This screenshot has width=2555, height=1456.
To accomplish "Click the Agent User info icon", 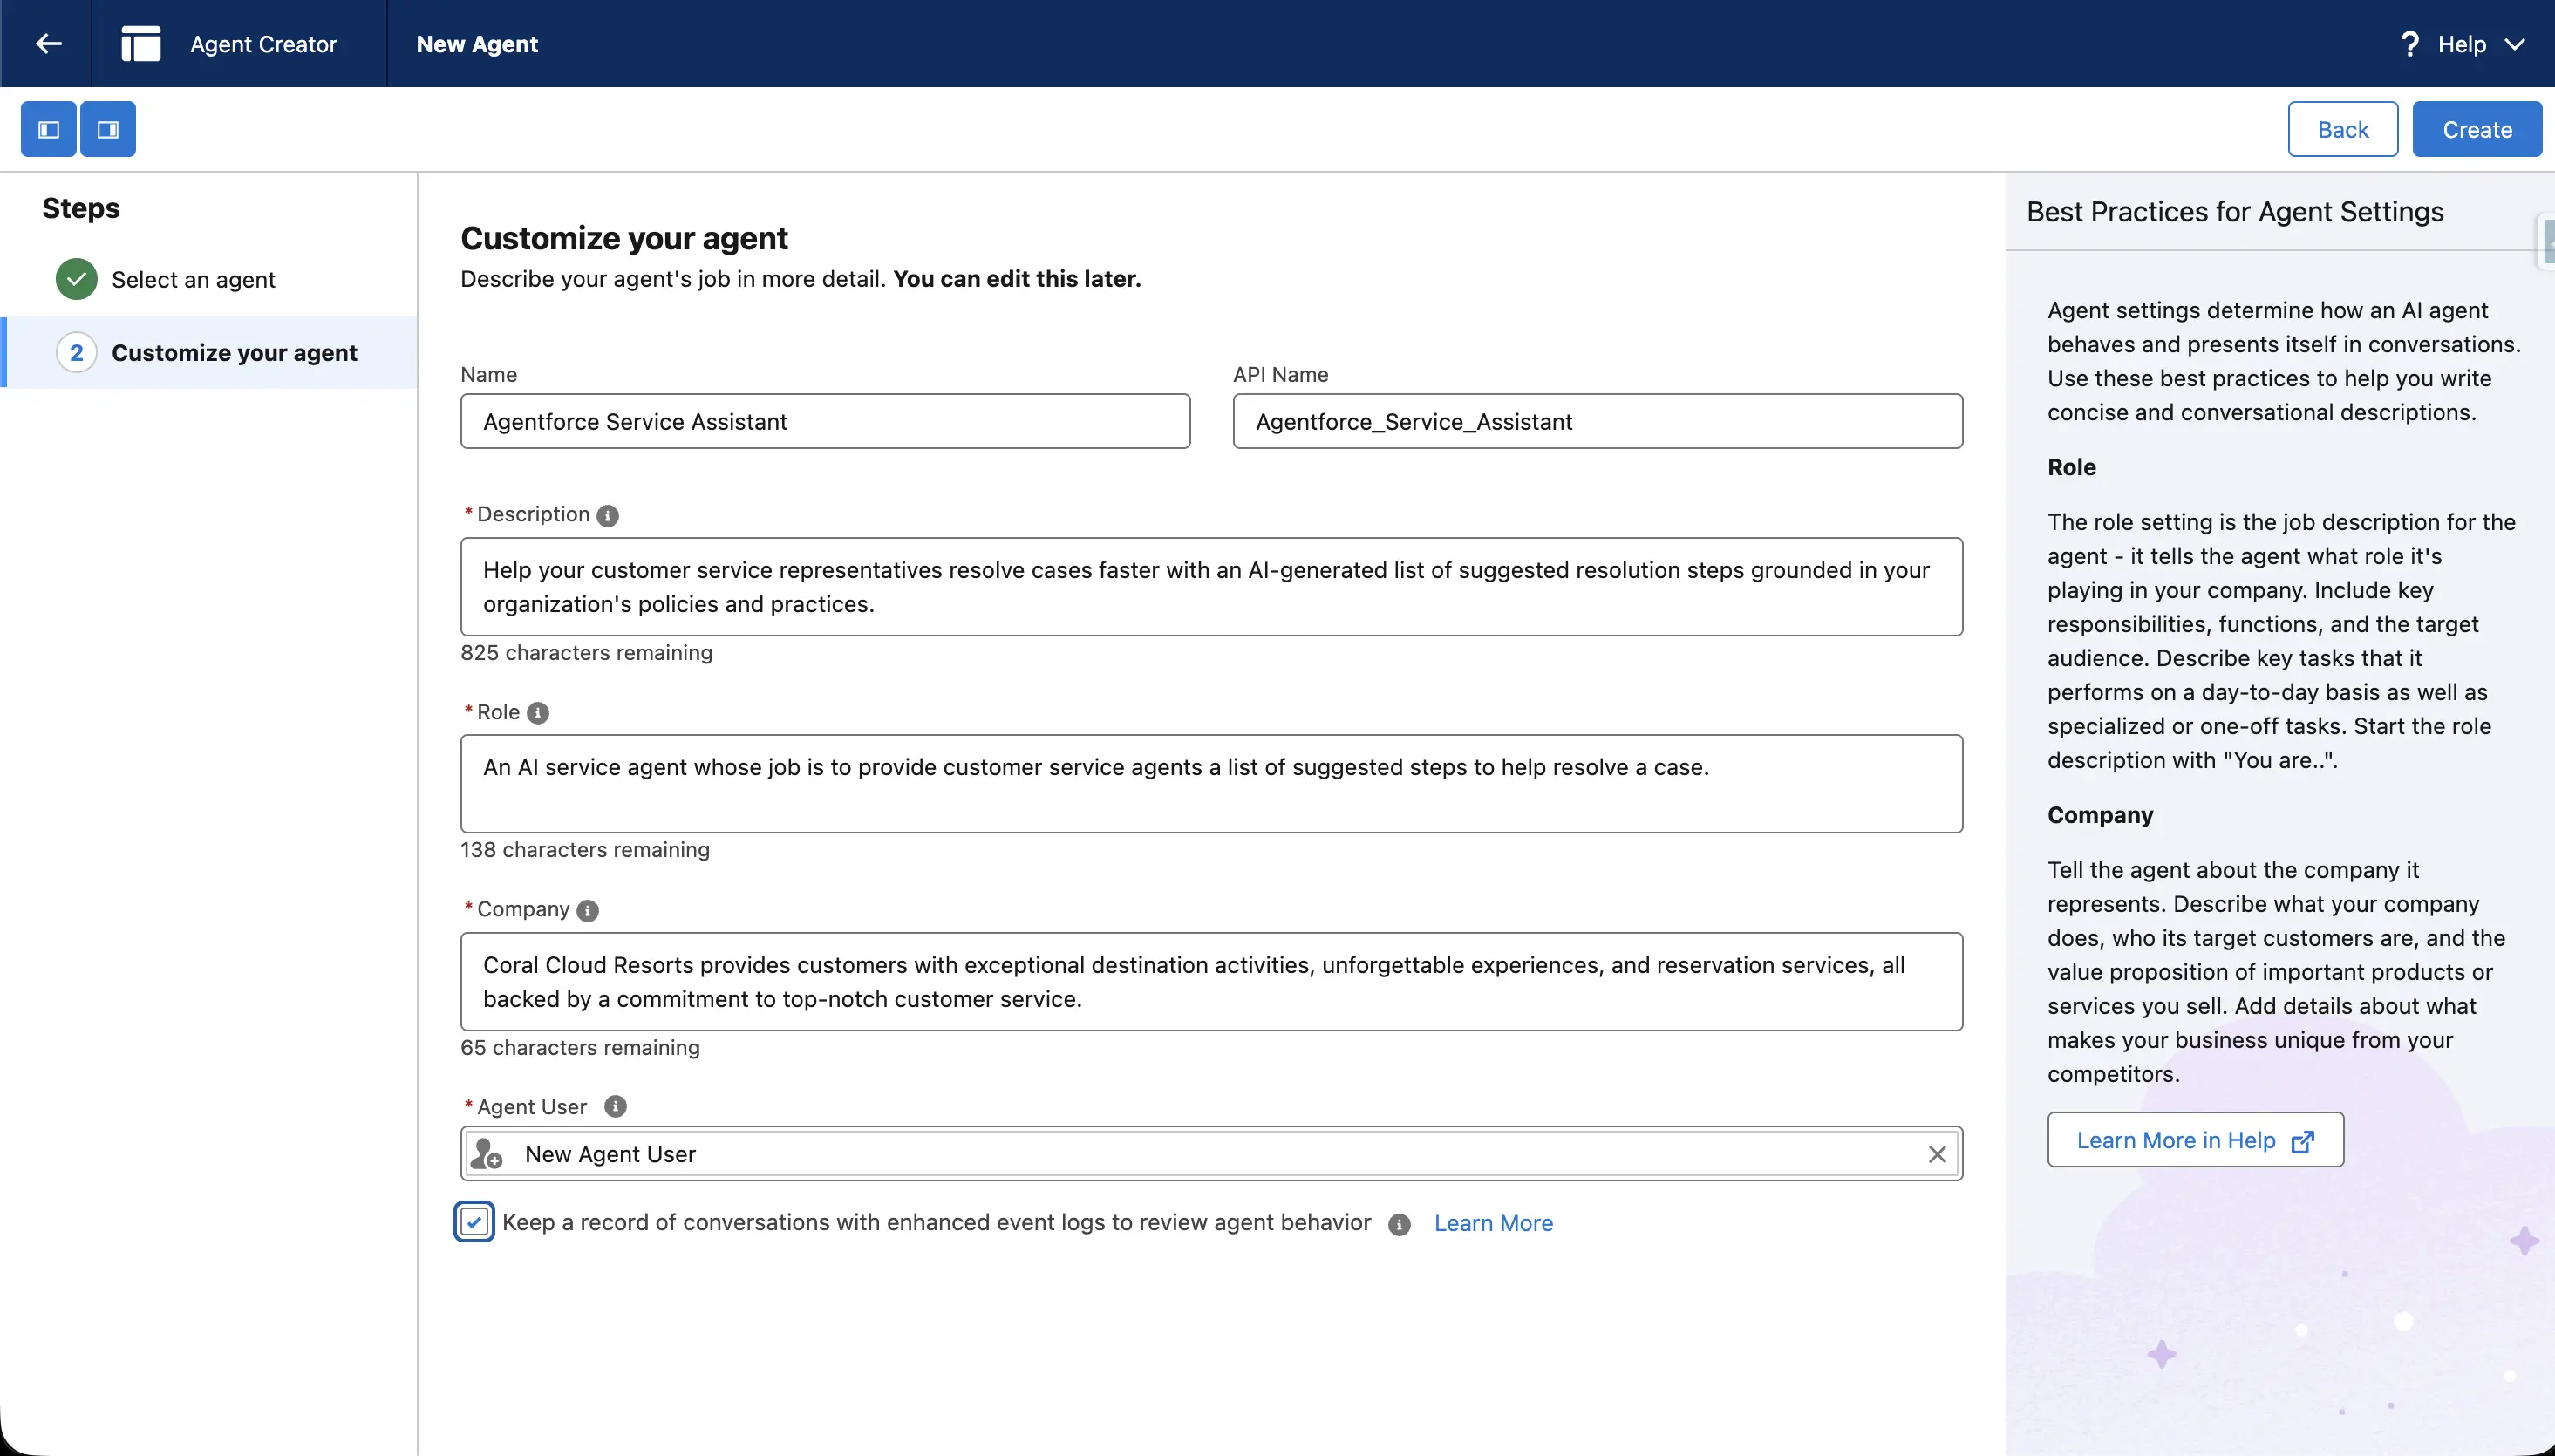I will click(x=616, y=1107).
